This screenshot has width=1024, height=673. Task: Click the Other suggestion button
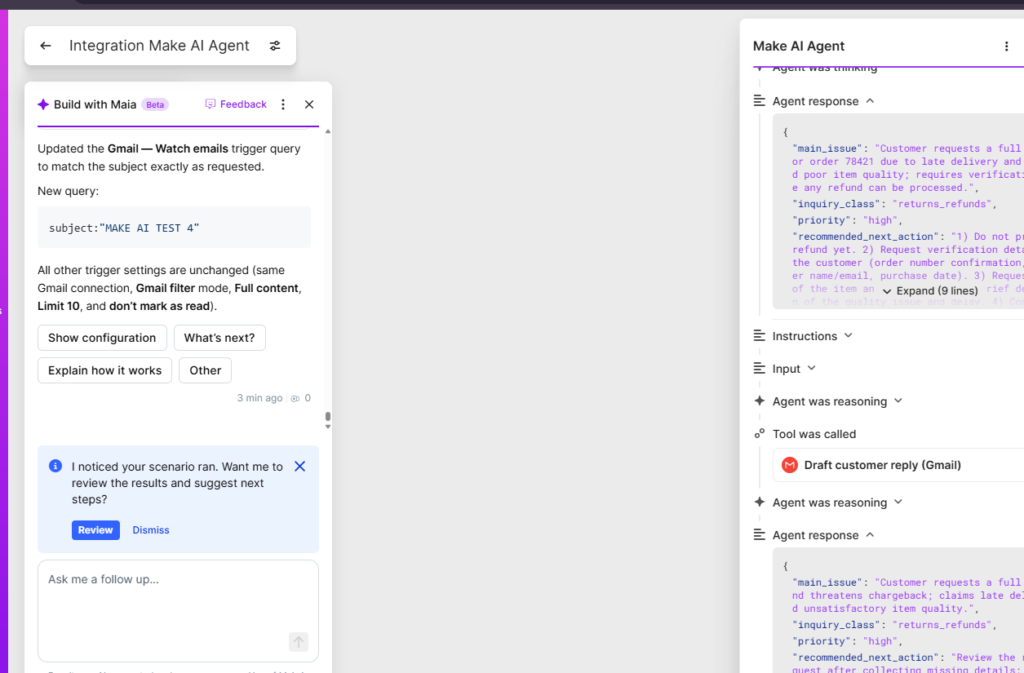pyautogui.click(x=205, y=370)
